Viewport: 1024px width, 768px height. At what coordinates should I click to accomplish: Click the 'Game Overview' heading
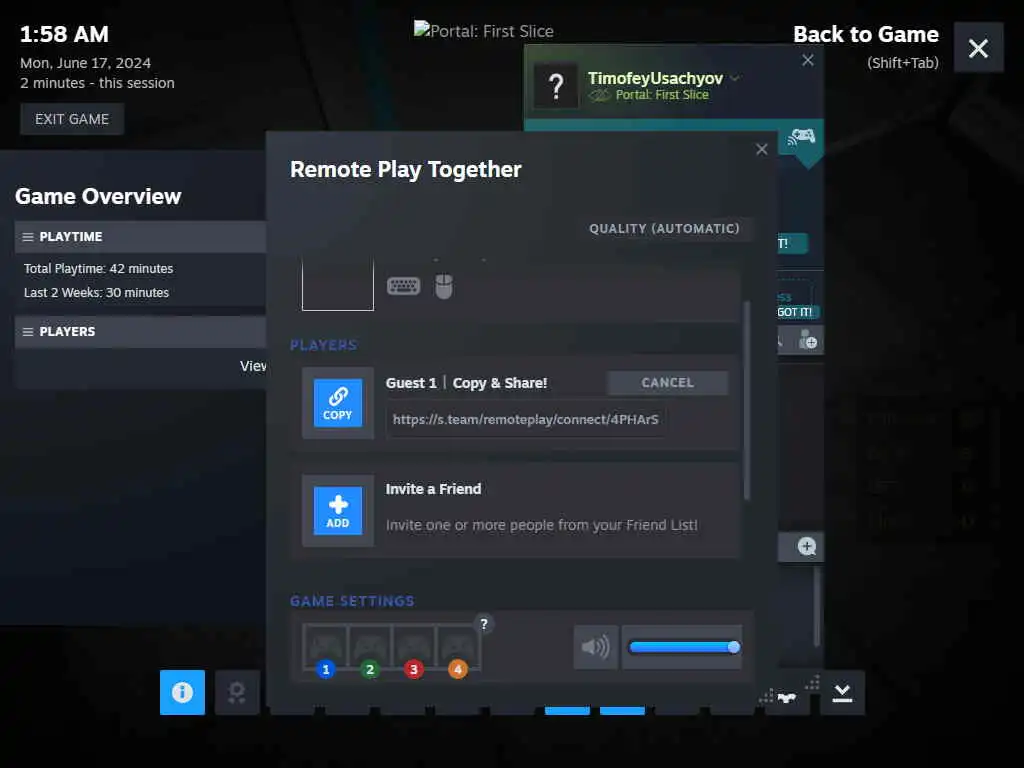click(x=98, y=197)
